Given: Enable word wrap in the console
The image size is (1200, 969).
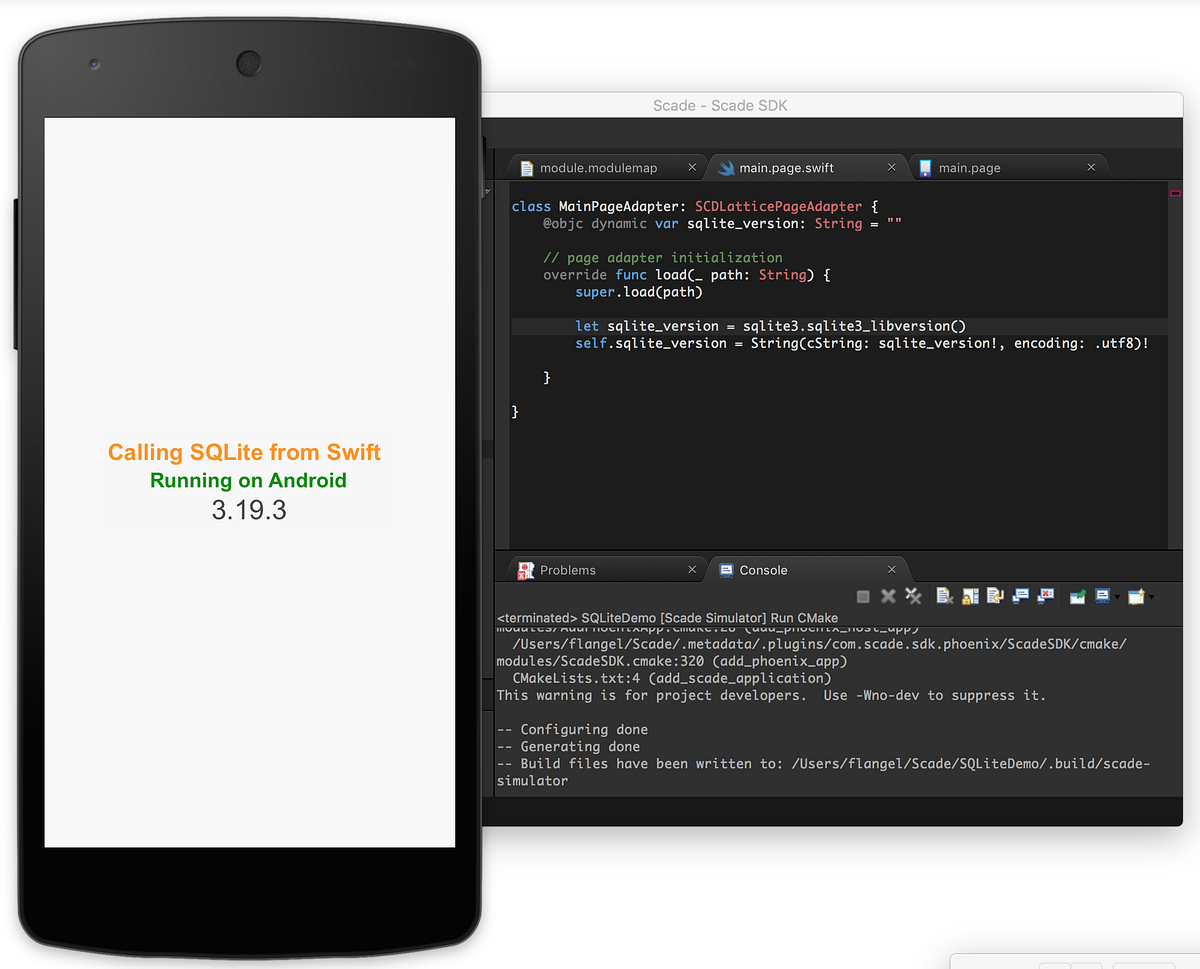Looking at the screenshot, I should point(994,596).
